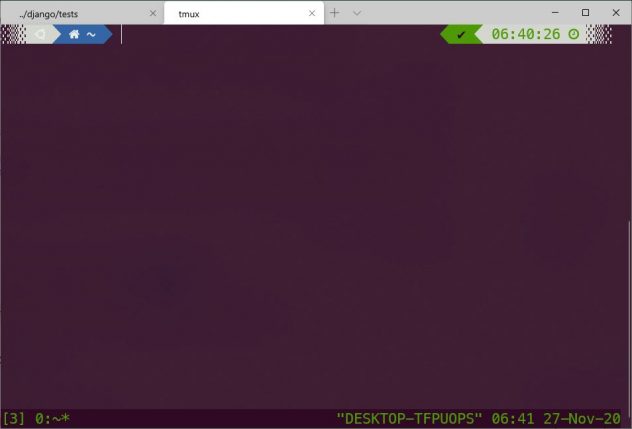
Task: Maximize the terminal window
Action: 585,13
